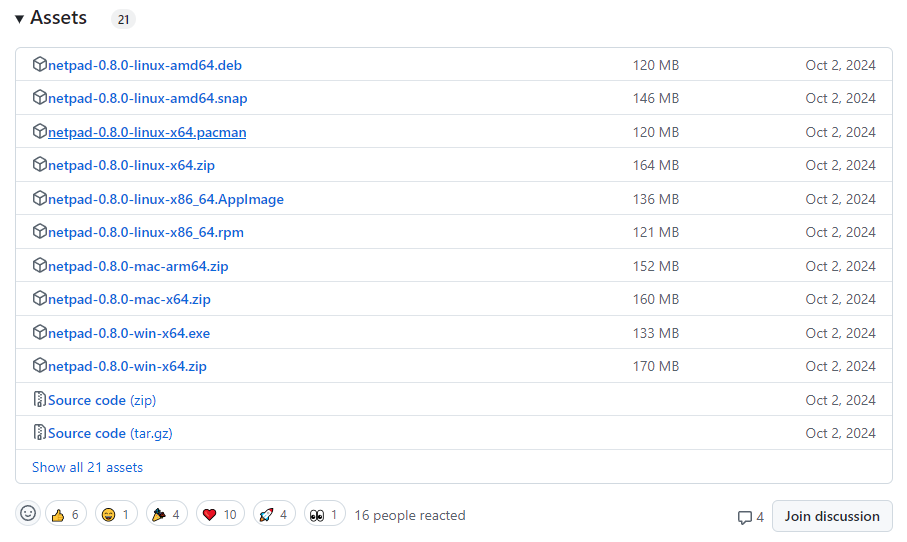Click zip file icon beside Source code (zip)

pos(39,399)
